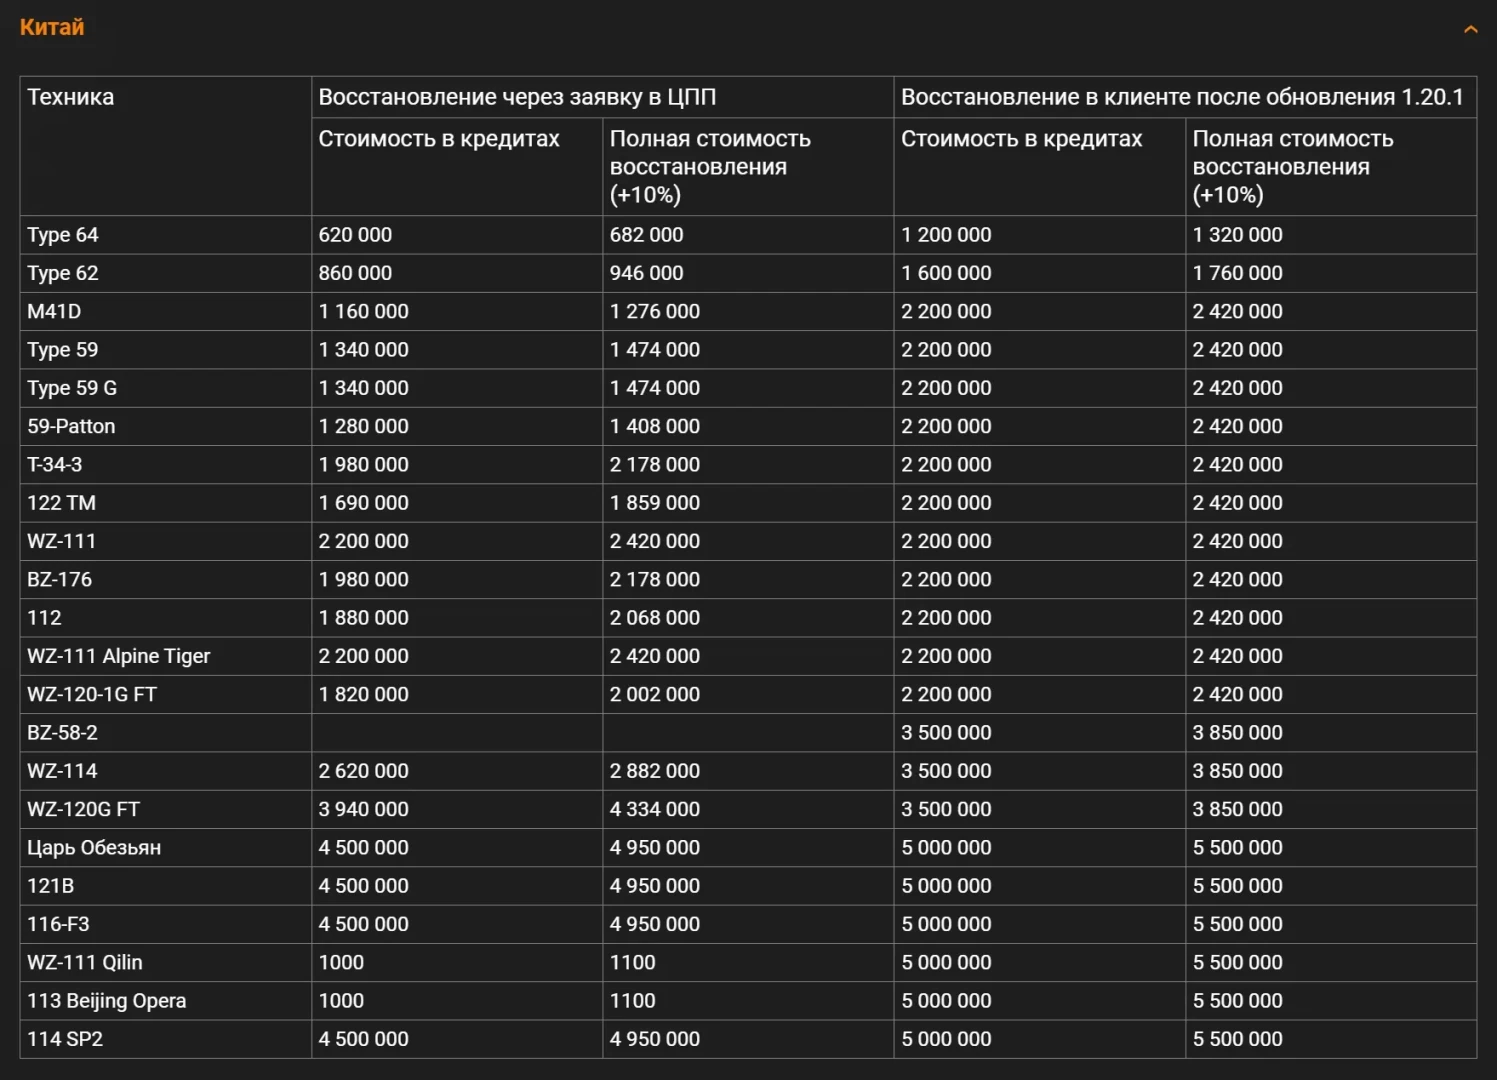Click the Царь Обезьян vehicle name
The width and height of the screenshot is (1497, 1080).
coord(94,848)
